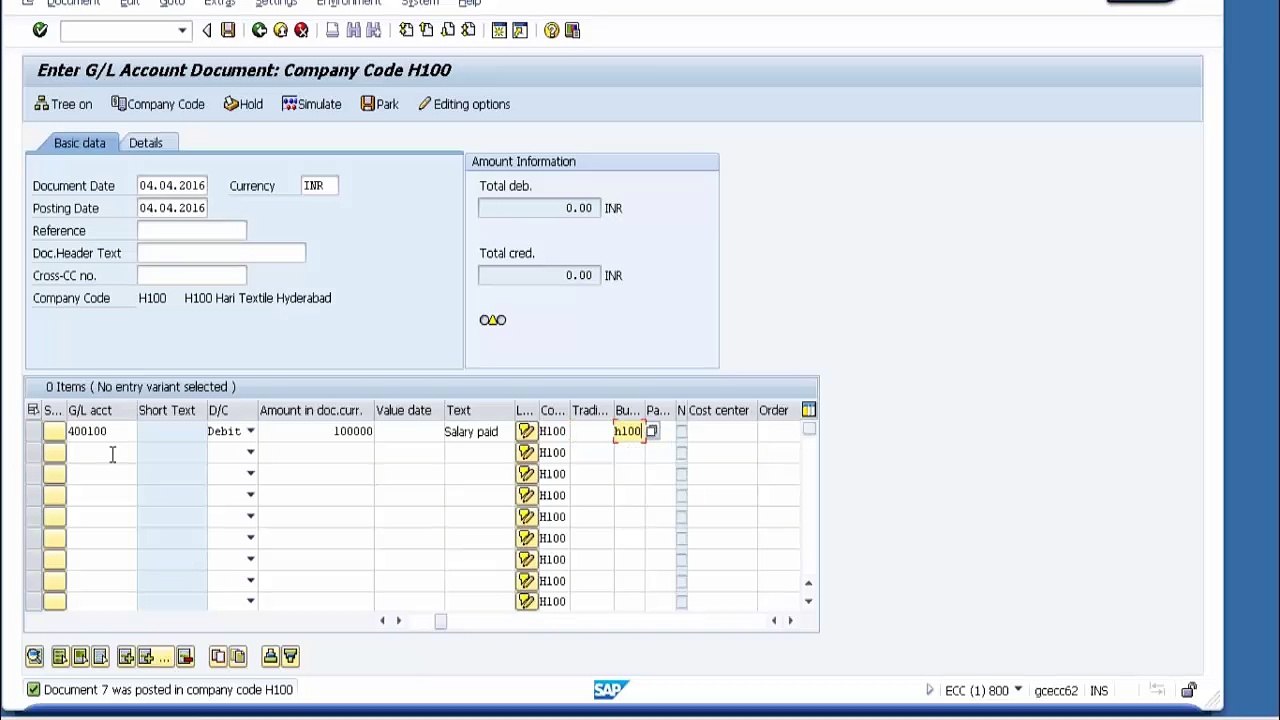Click the Currency field showing INR
The width and height of the screenshot is (1280, 720).
pos(319,186)
